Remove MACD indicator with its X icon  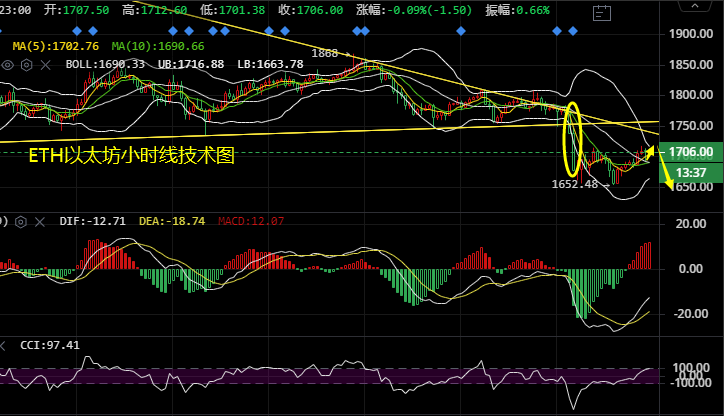coord(40,222)
